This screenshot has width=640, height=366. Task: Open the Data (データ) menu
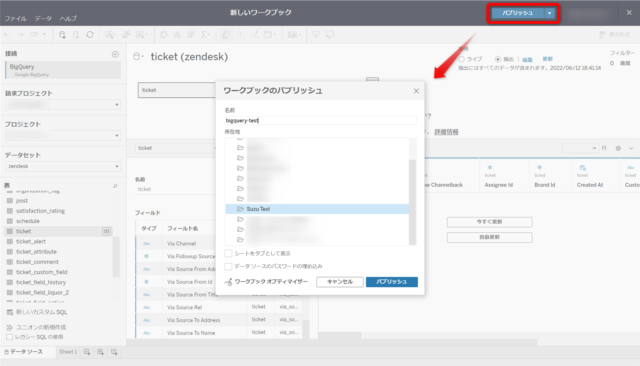point(43,18)
